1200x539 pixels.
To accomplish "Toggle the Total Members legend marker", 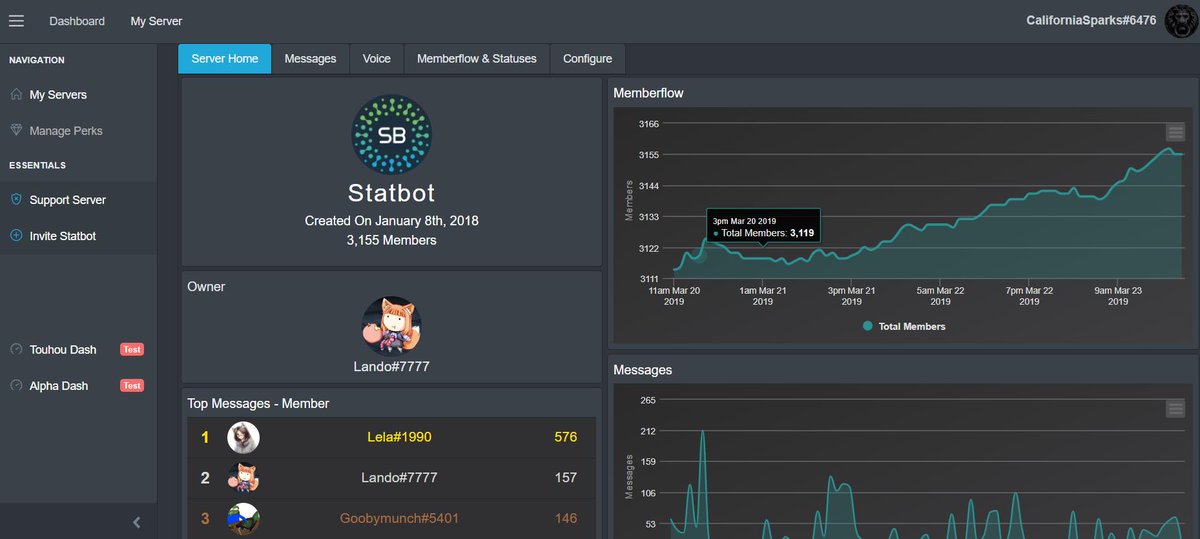I will [x=867, y=326].
